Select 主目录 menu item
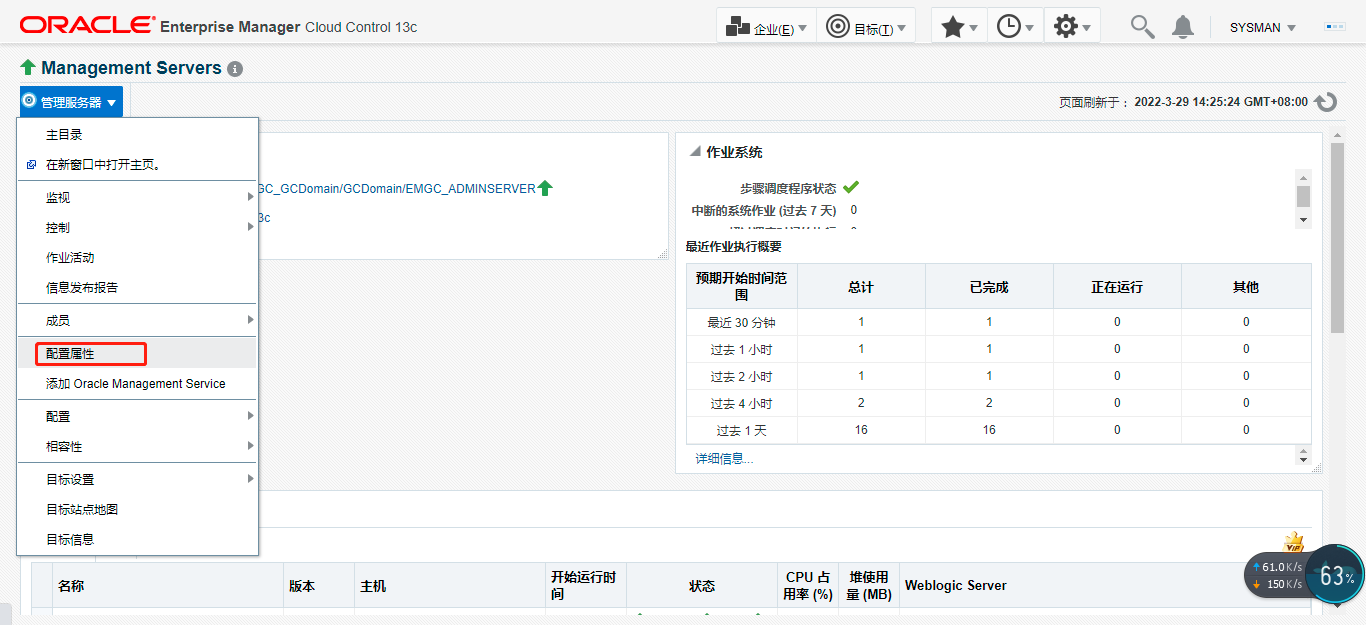Viewport: 1366px width, 625px height. pos(138,135)
